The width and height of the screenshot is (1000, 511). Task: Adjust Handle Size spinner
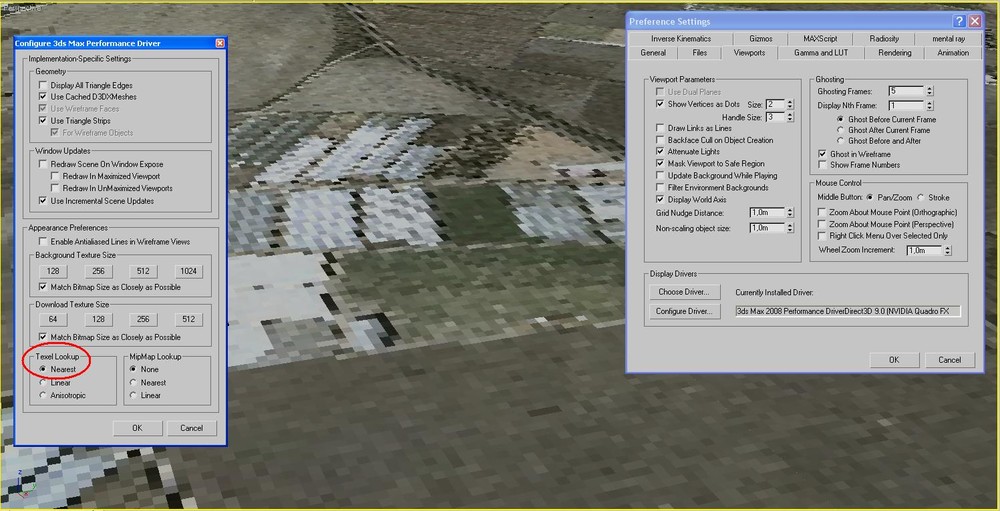point(790,117)
